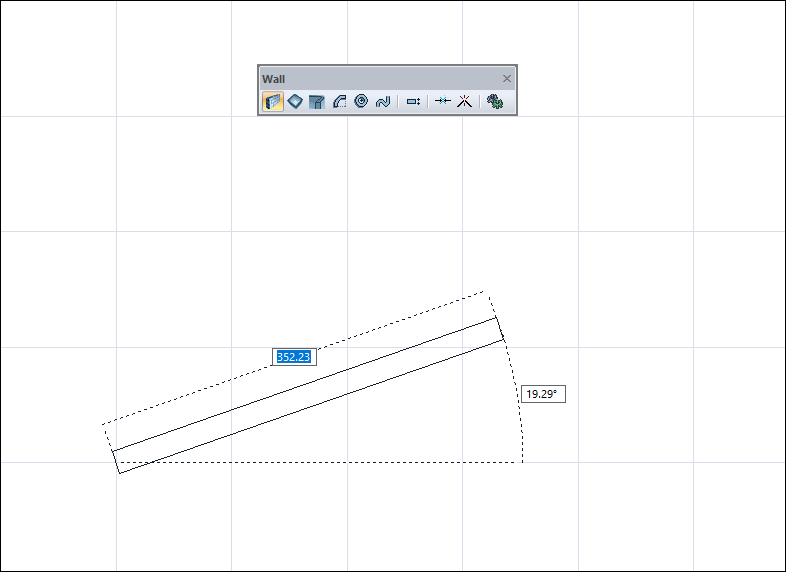The width and height of the screenshot is (786, 572).
Task: Click the join walls icon
Action: 442,101
